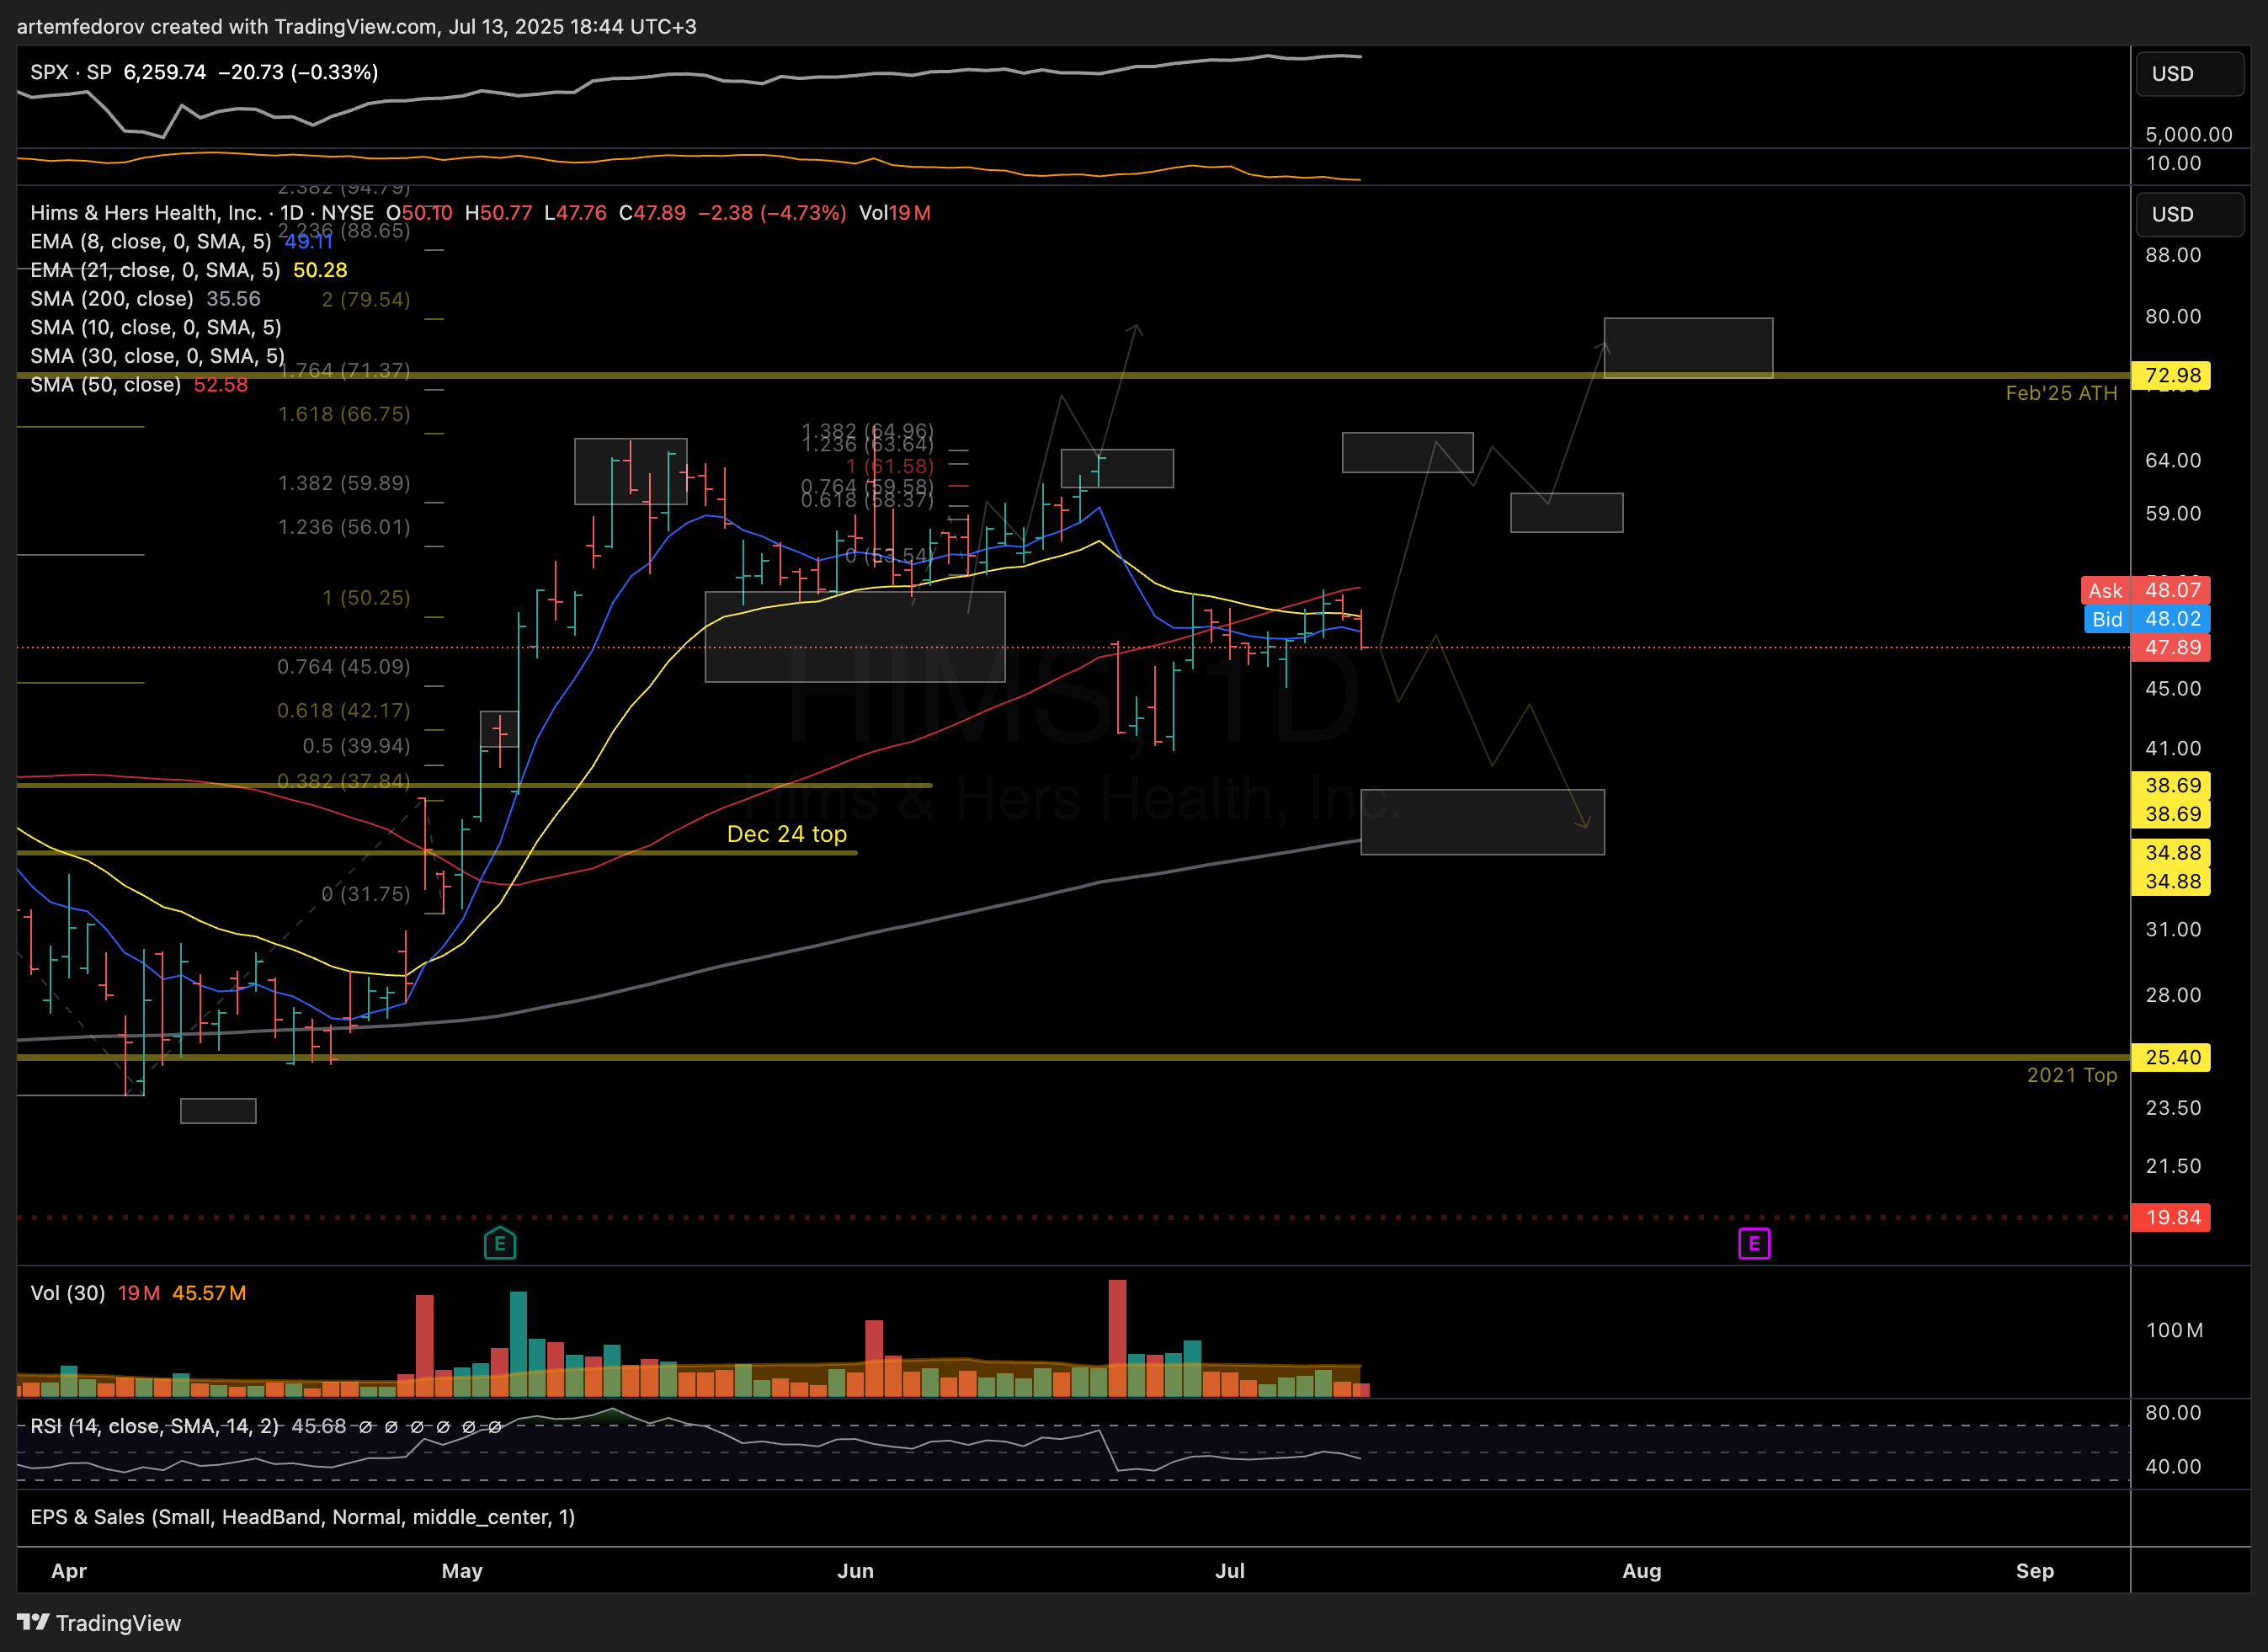Click the 5,000.00 SPX axis label
Image resolution: width=2268 pixels, height=1652 pixels.
(2188, 135)
